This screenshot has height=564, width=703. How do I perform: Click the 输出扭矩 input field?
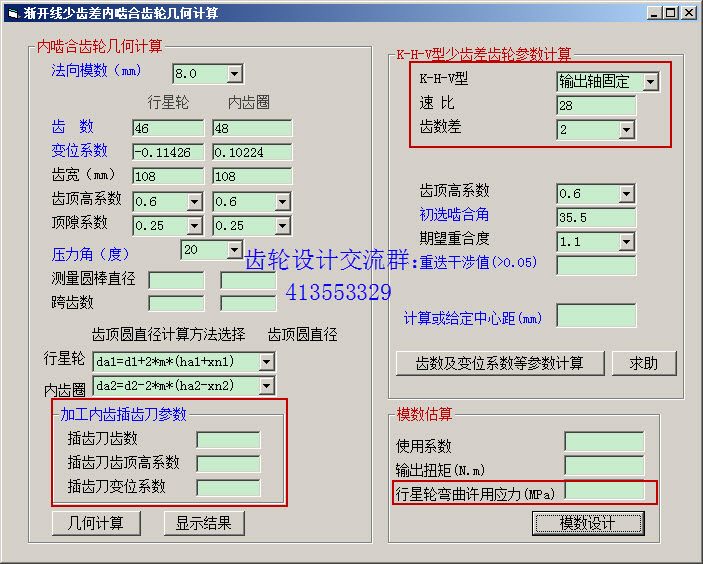604,465
